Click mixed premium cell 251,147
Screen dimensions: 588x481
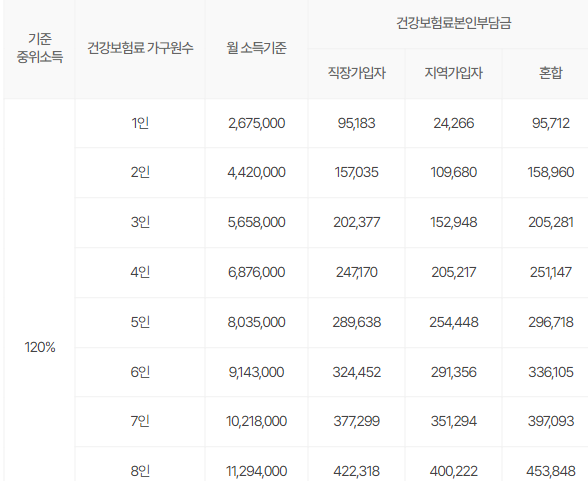(x=551, y=272)
